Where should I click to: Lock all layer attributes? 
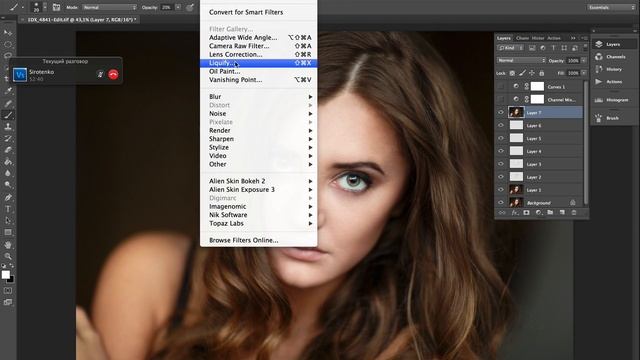pos(542,73)
